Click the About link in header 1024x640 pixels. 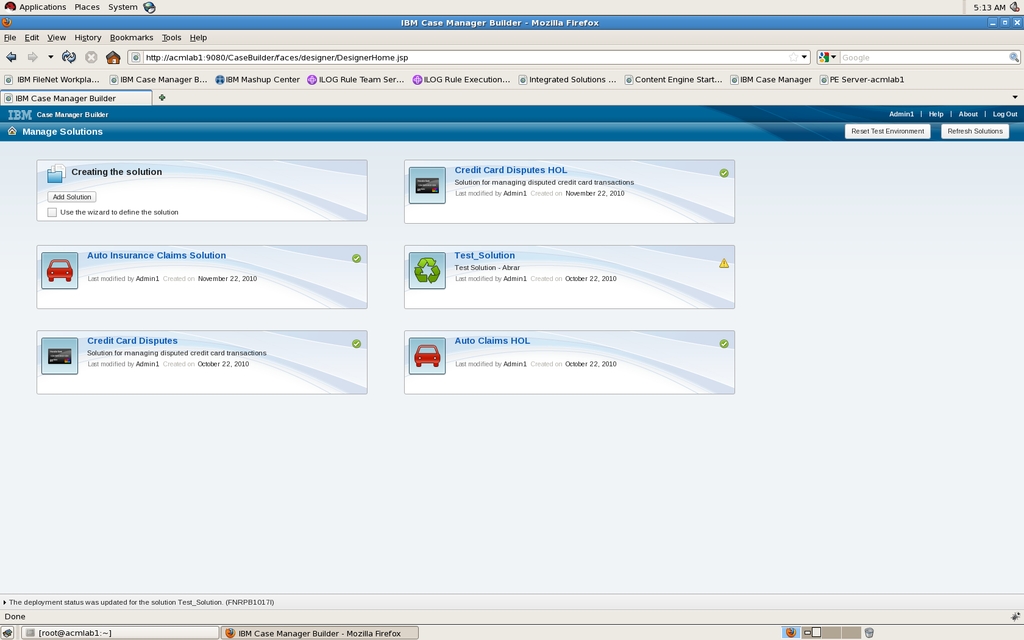click(x=968, y=114)
